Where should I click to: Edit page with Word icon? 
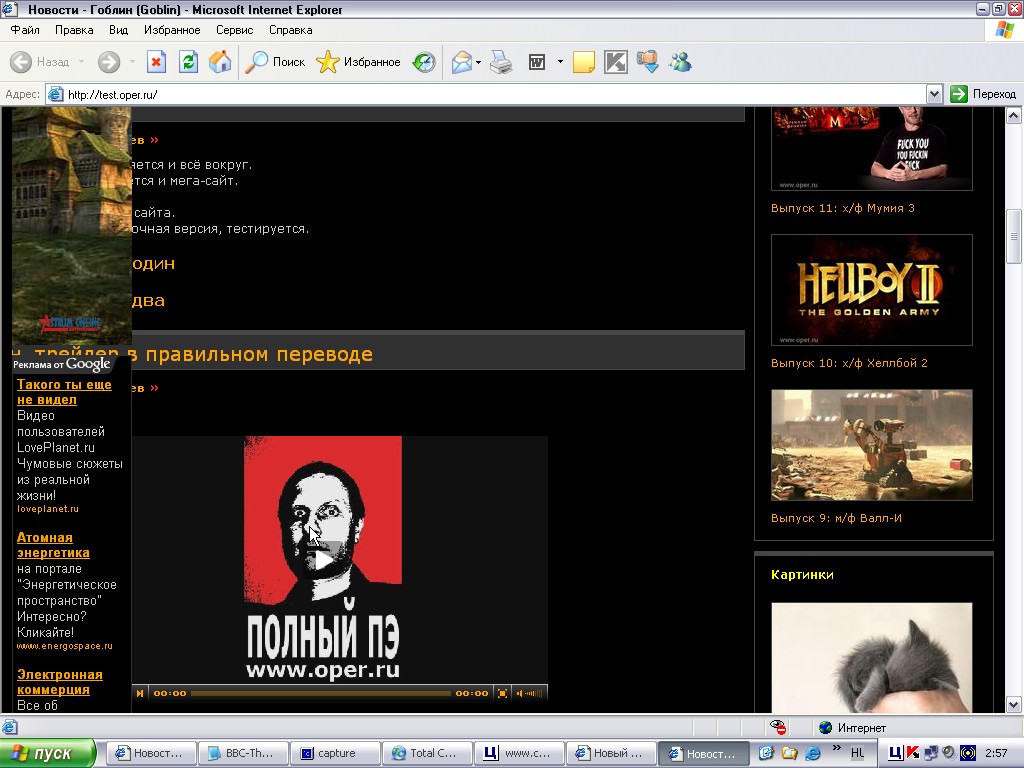(537, 62)
